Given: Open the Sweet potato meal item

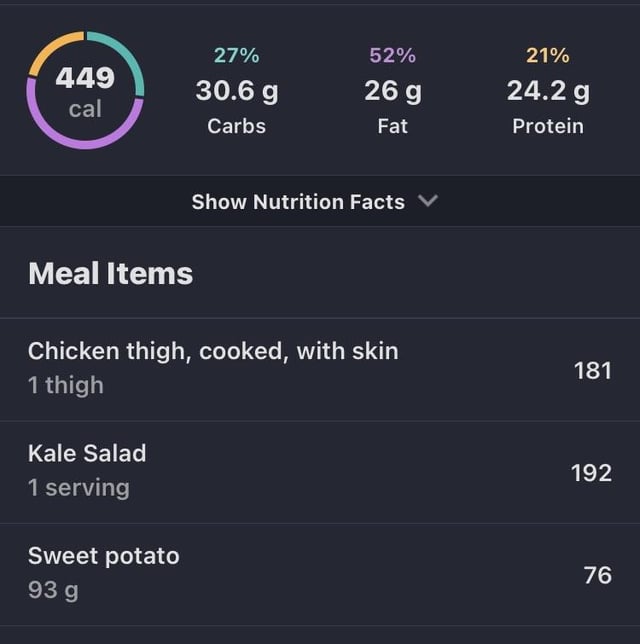Looking at the screenshot, I should tap(320, 575).
